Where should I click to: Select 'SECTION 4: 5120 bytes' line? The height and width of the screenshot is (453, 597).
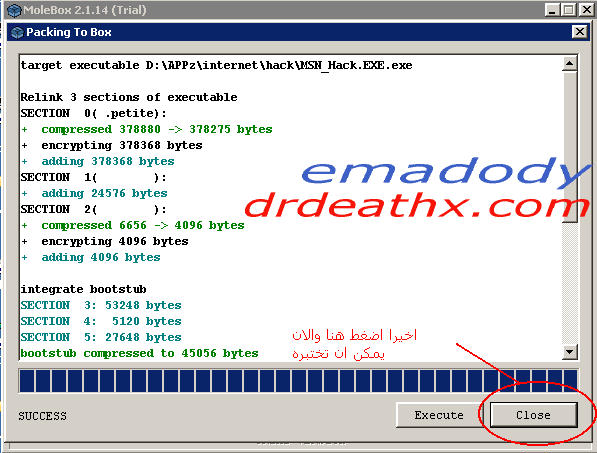click(101, 321)
